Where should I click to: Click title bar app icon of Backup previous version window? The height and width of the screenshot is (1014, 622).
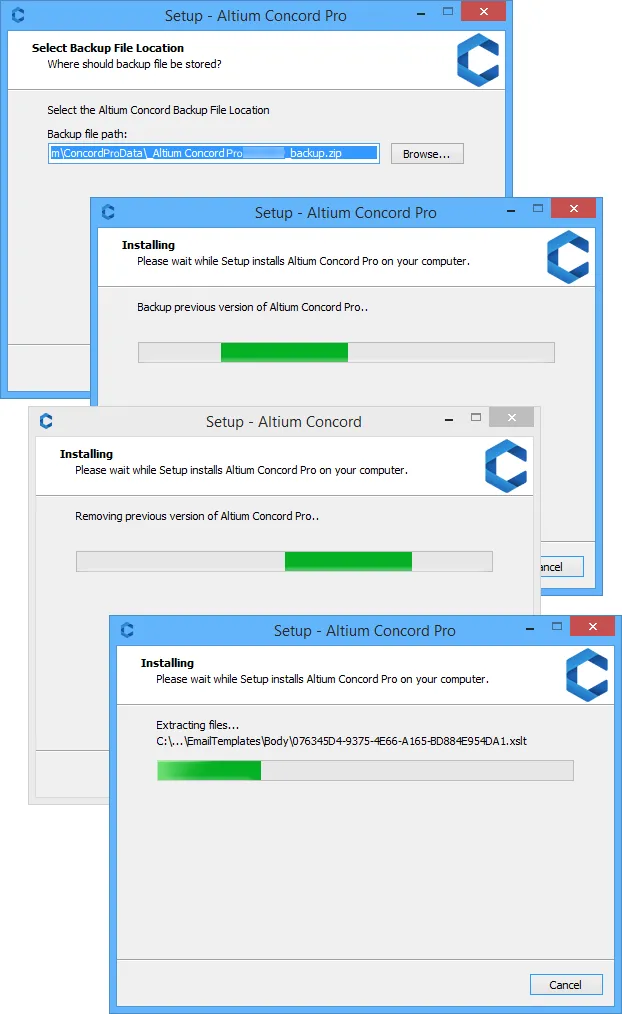pos(108,212)
